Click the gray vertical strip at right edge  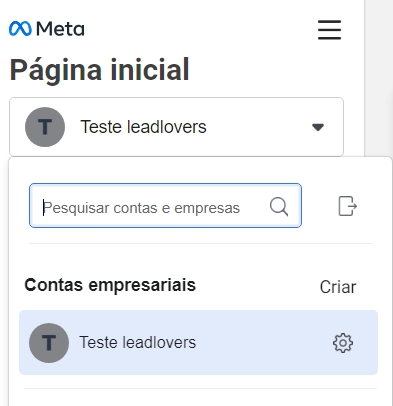click(x=379, y=78)
